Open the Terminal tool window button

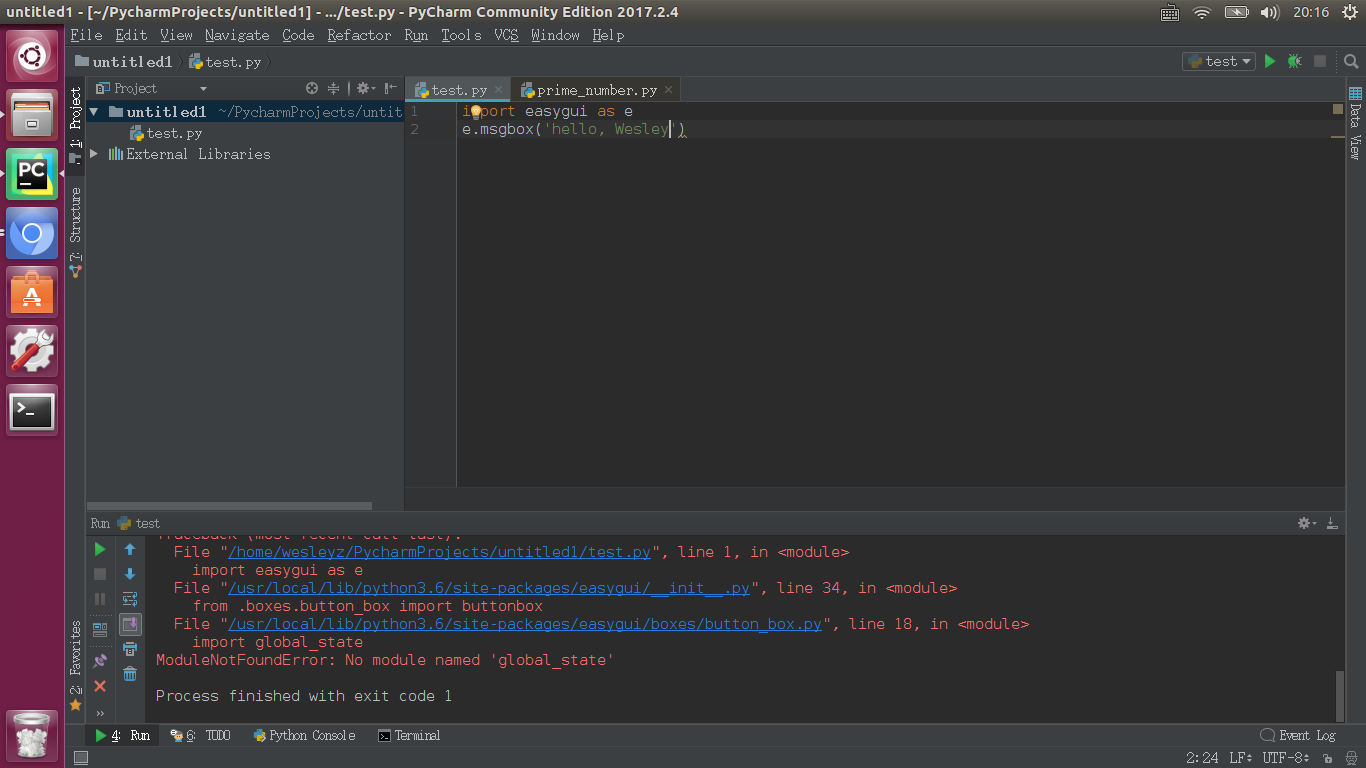pos(409,735)
